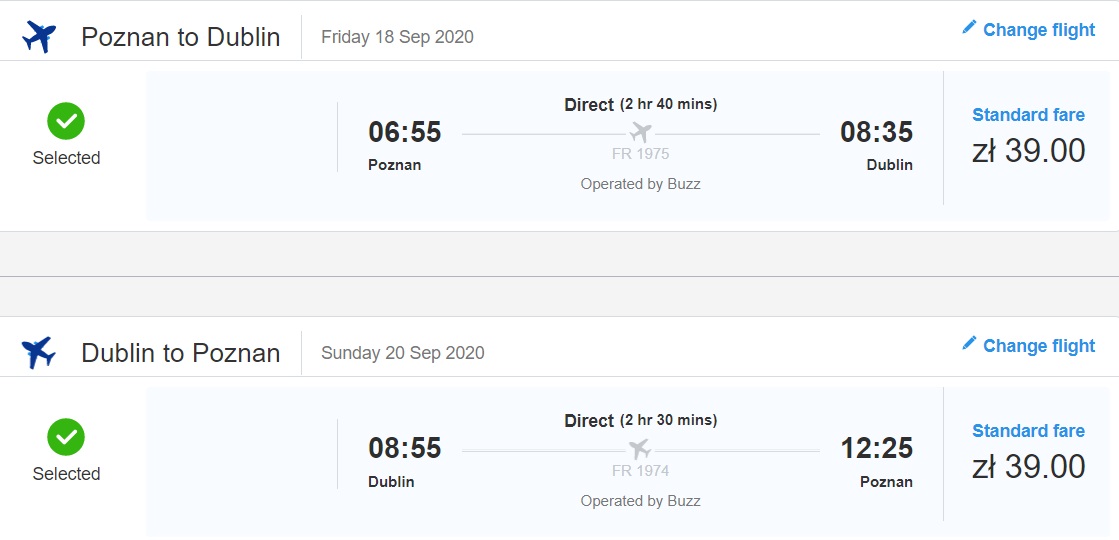Viewport: 1119px width, 540px height.
Task: Click the pencil icon for the outbound Change flight
Action: click(968, 27)
